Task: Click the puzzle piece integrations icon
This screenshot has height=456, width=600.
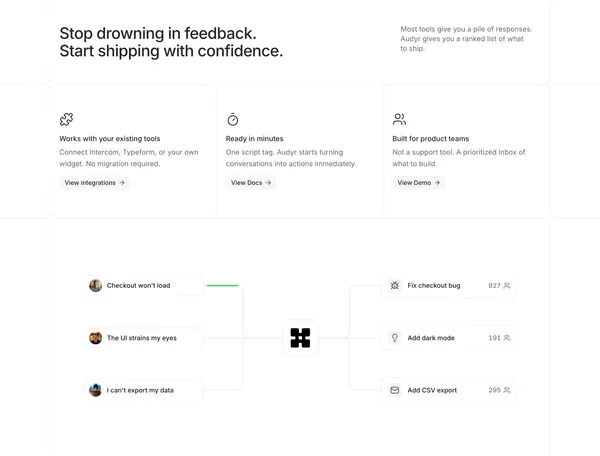Action: click(67, 119)
